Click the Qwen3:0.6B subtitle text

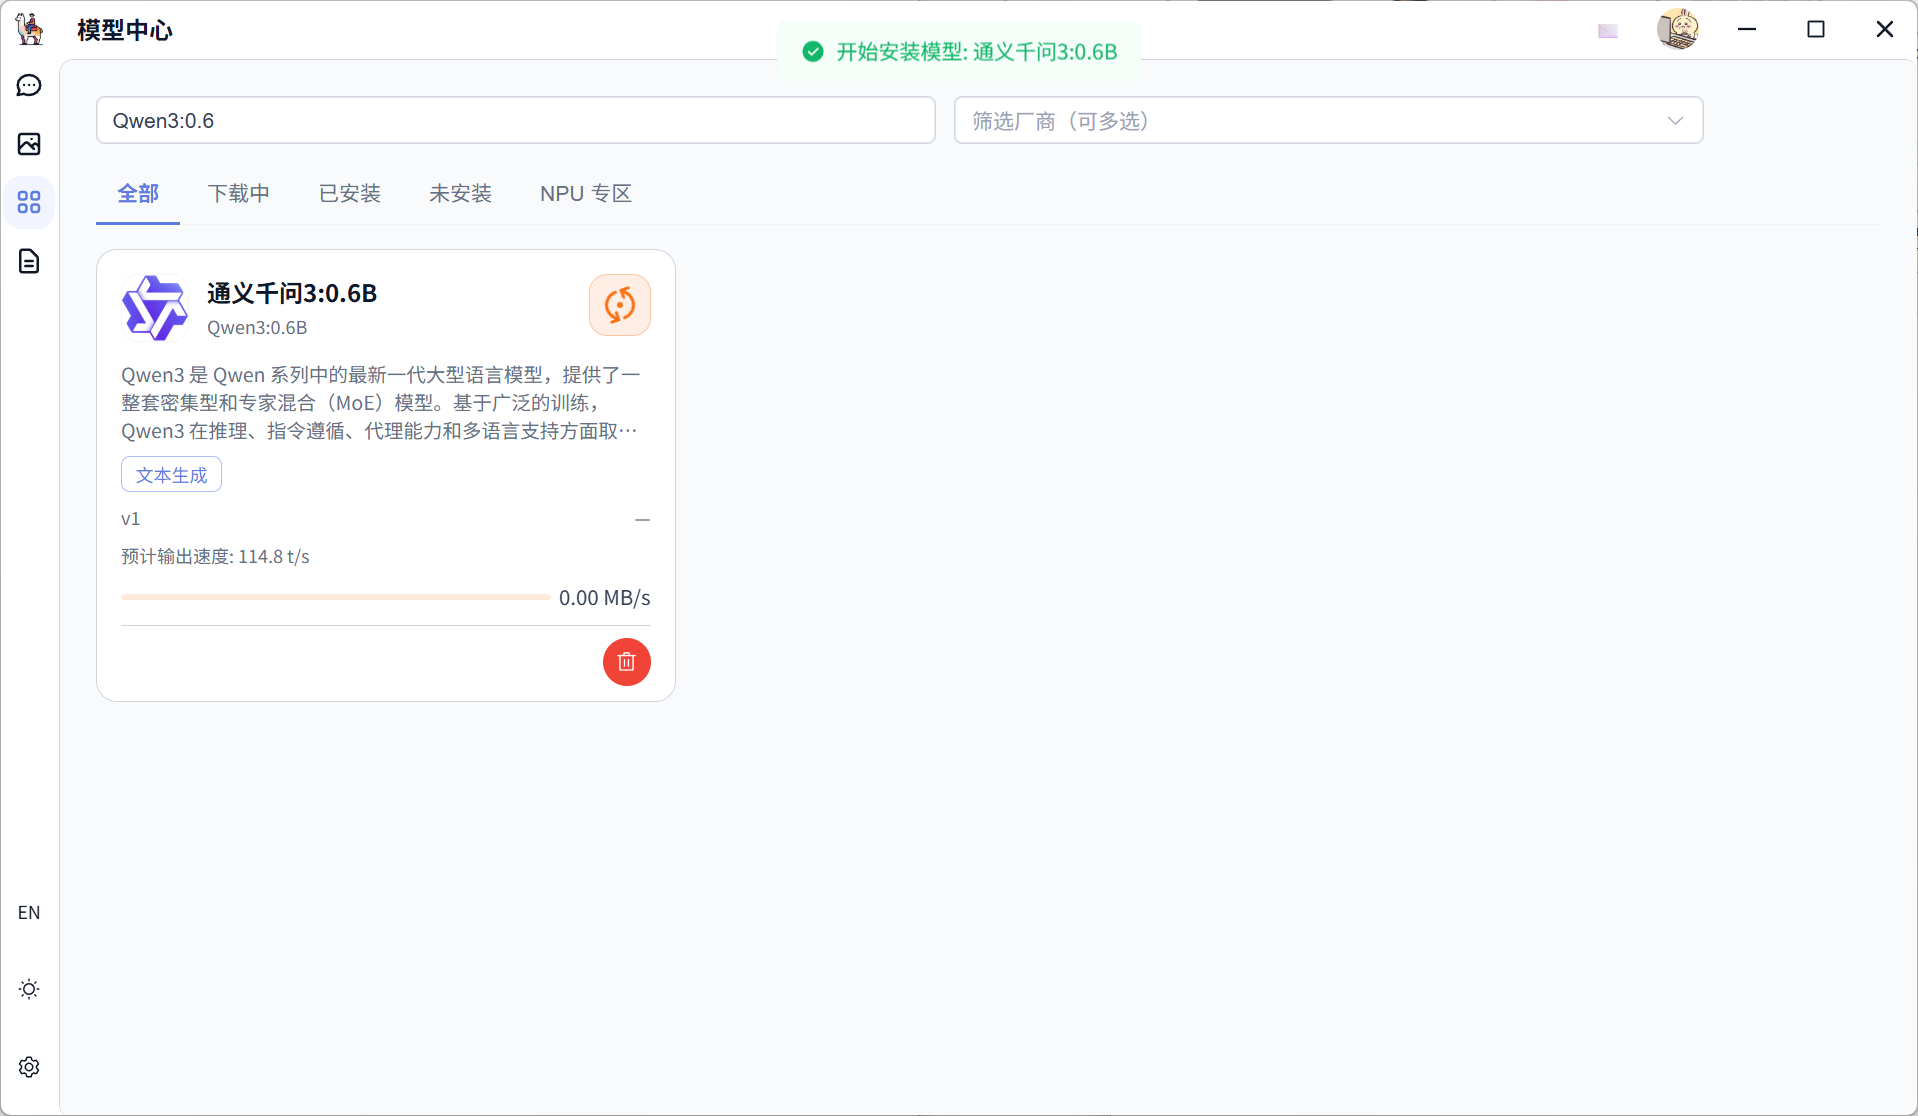pos(257,328)
